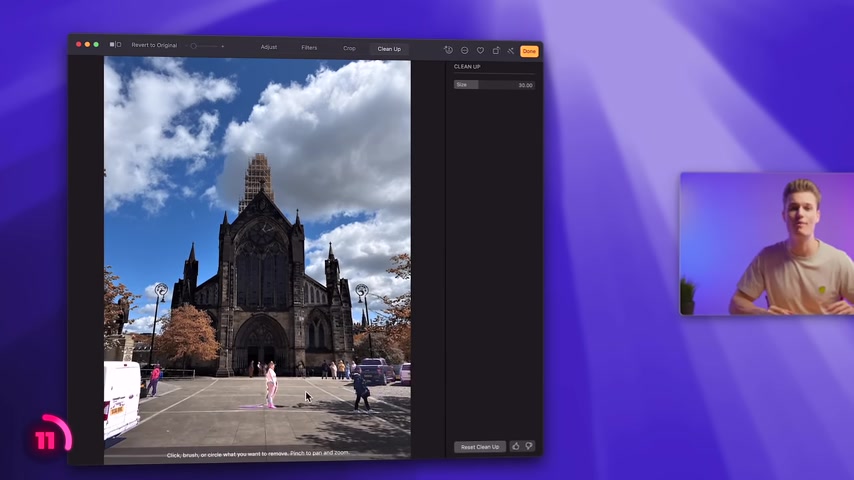Click the auto-enhance magic wand icon

pyautogui.click(x=511, y=51)
